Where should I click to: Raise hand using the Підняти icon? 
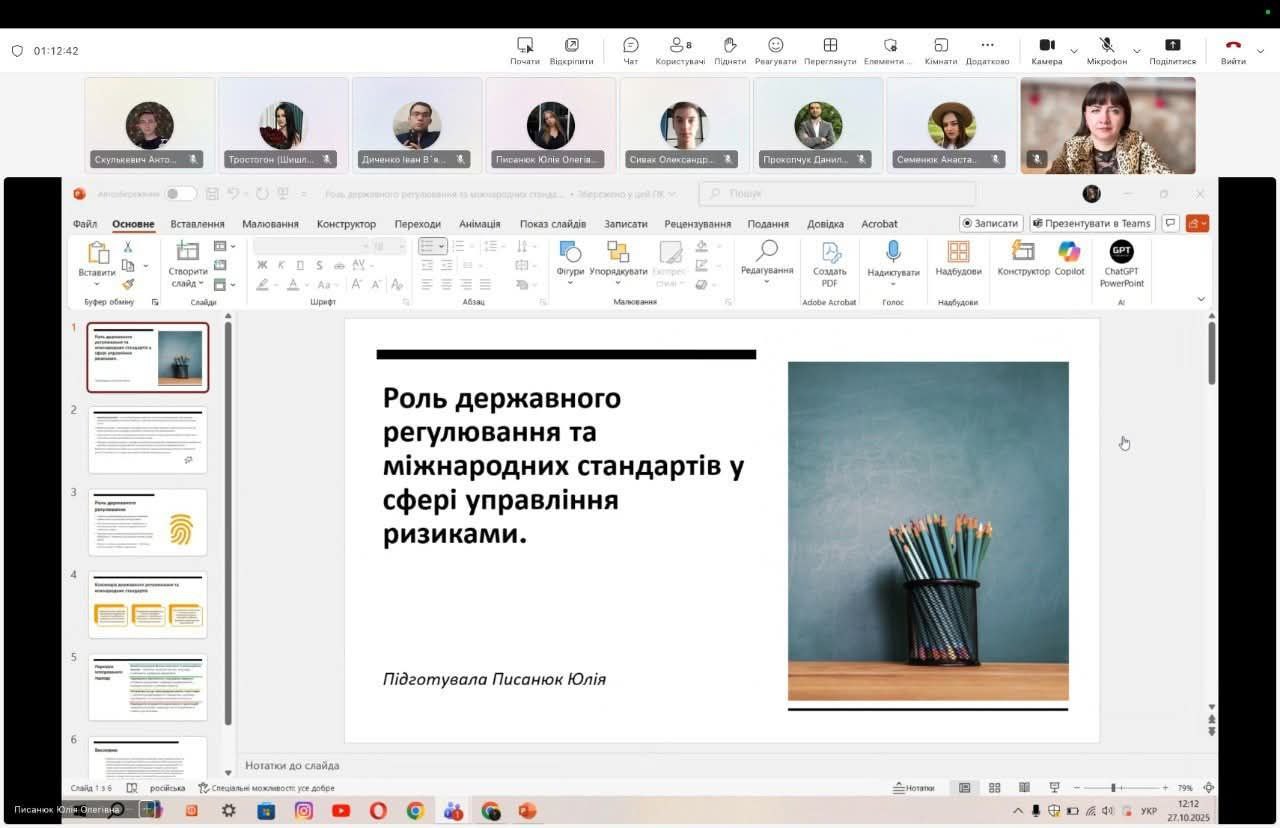[730, 46]
